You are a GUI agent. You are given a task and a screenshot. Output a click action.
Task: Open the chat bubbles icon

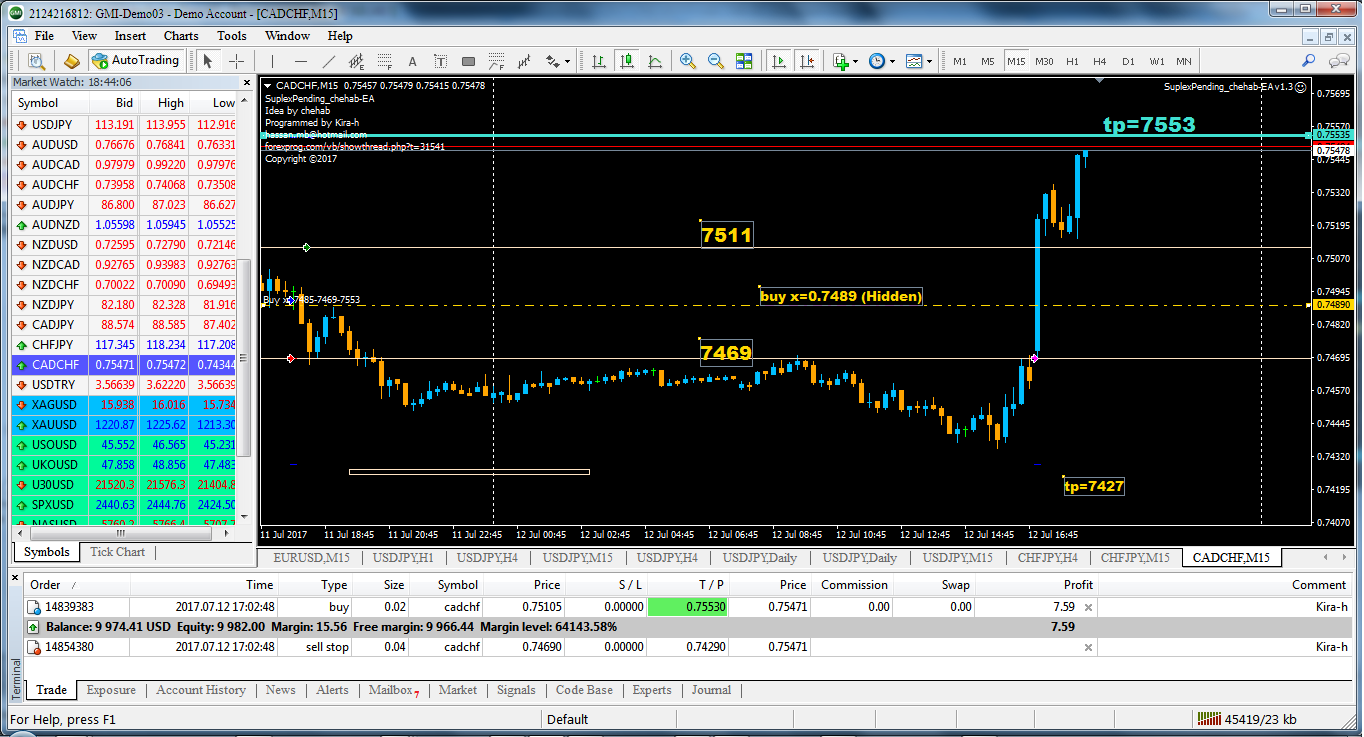(x=1340, y=61)
